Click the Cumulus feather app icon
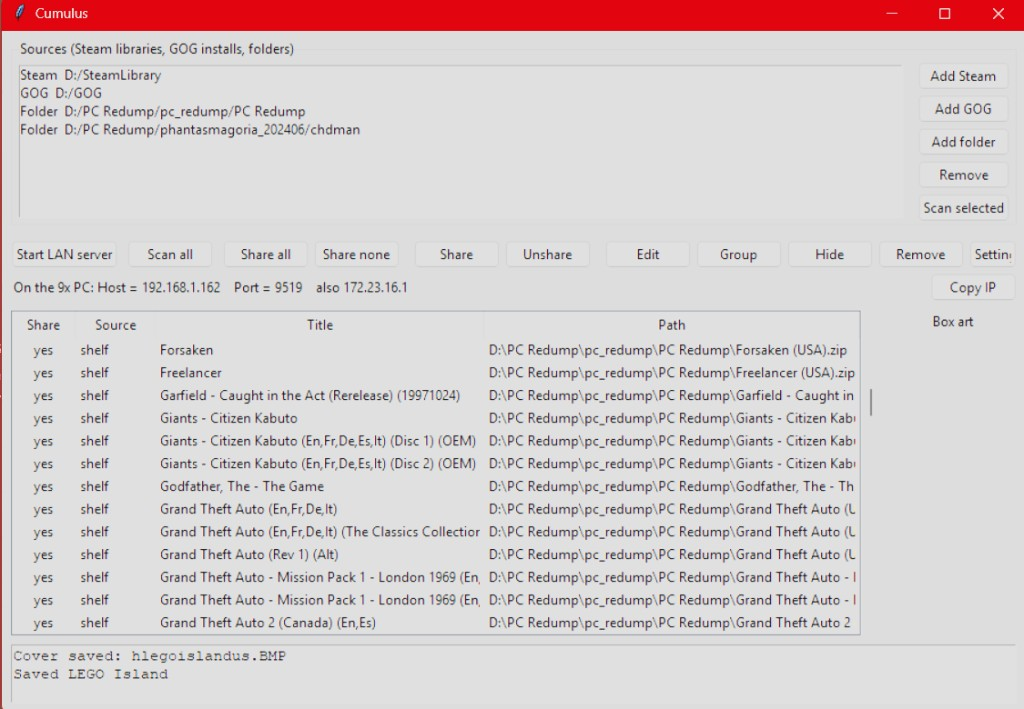This screenshot has width=1024, height=709. pos(20,13)
